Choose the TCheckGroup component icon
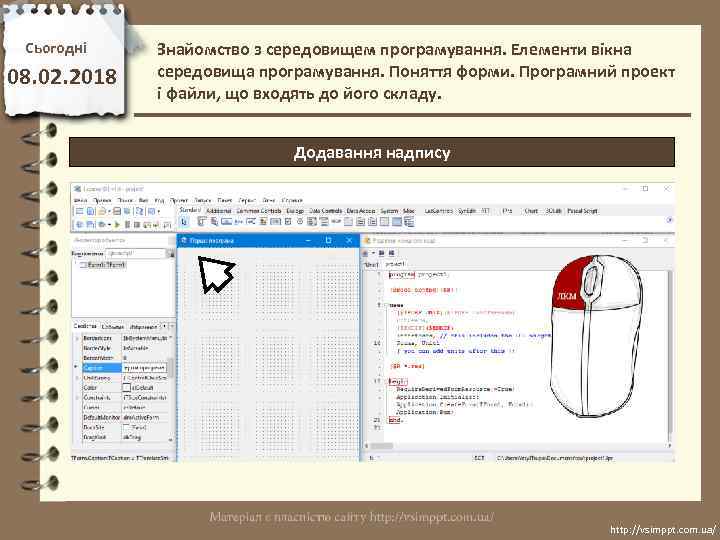720x540 pixels. [x=372, y=221]
